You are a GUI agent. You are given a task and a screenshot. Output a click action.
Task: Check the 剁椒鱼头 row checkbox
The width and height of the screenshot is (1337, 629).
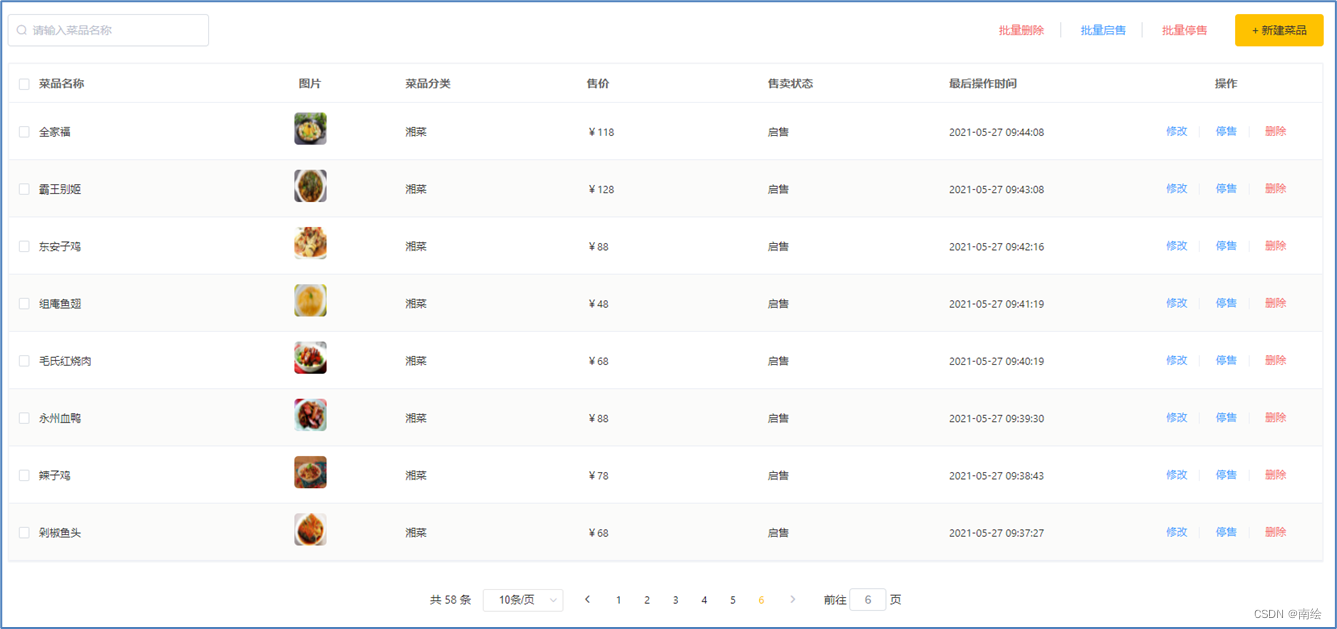[x=24, y=533]
